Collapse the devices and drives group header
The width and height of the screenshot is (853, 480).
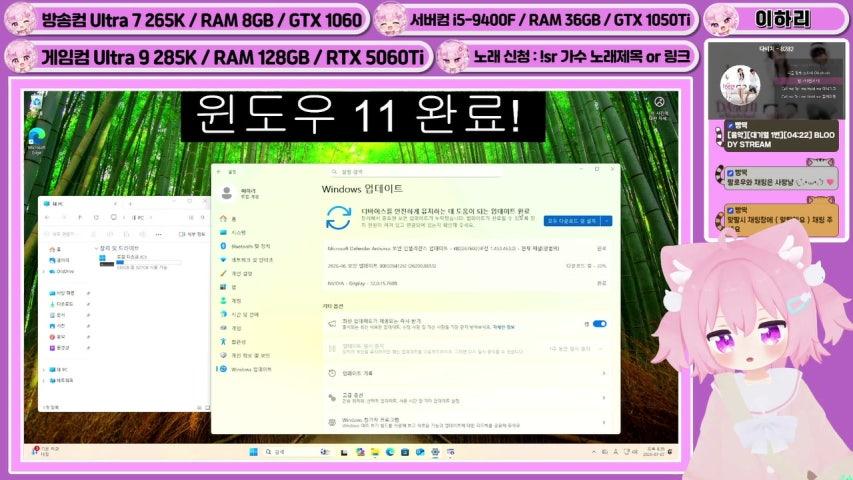pyautogui.click(x=96, y=248)
